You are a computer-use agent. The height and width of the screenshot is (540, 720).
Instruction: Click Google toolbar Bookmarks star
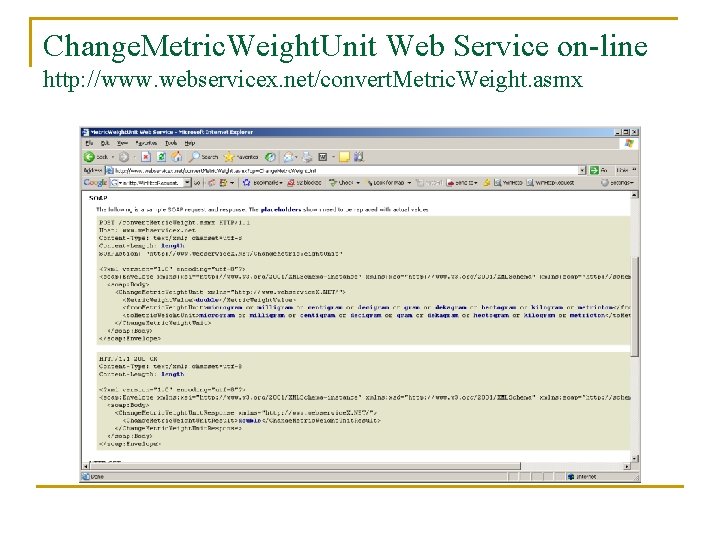247,183
